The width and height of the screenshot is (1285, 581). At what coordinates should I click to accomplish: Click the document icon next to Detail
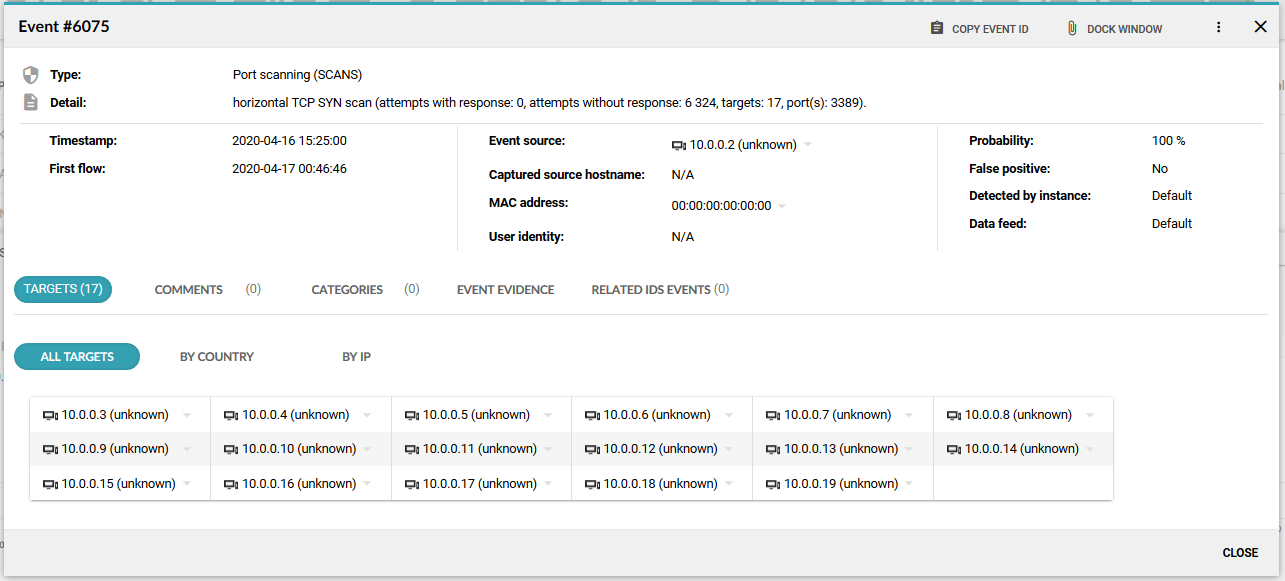(x=31, y=102)
